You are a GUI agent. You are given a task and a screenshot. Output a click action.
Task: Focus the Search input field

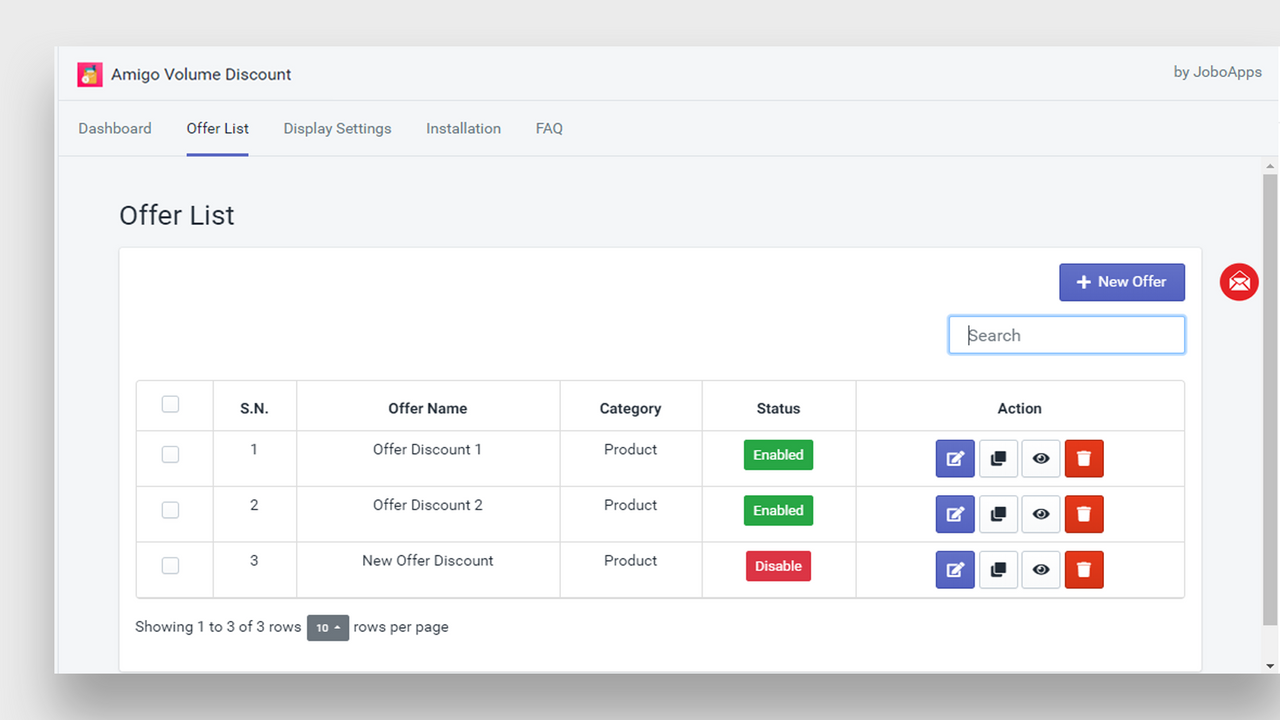(x=1066, y=335)
